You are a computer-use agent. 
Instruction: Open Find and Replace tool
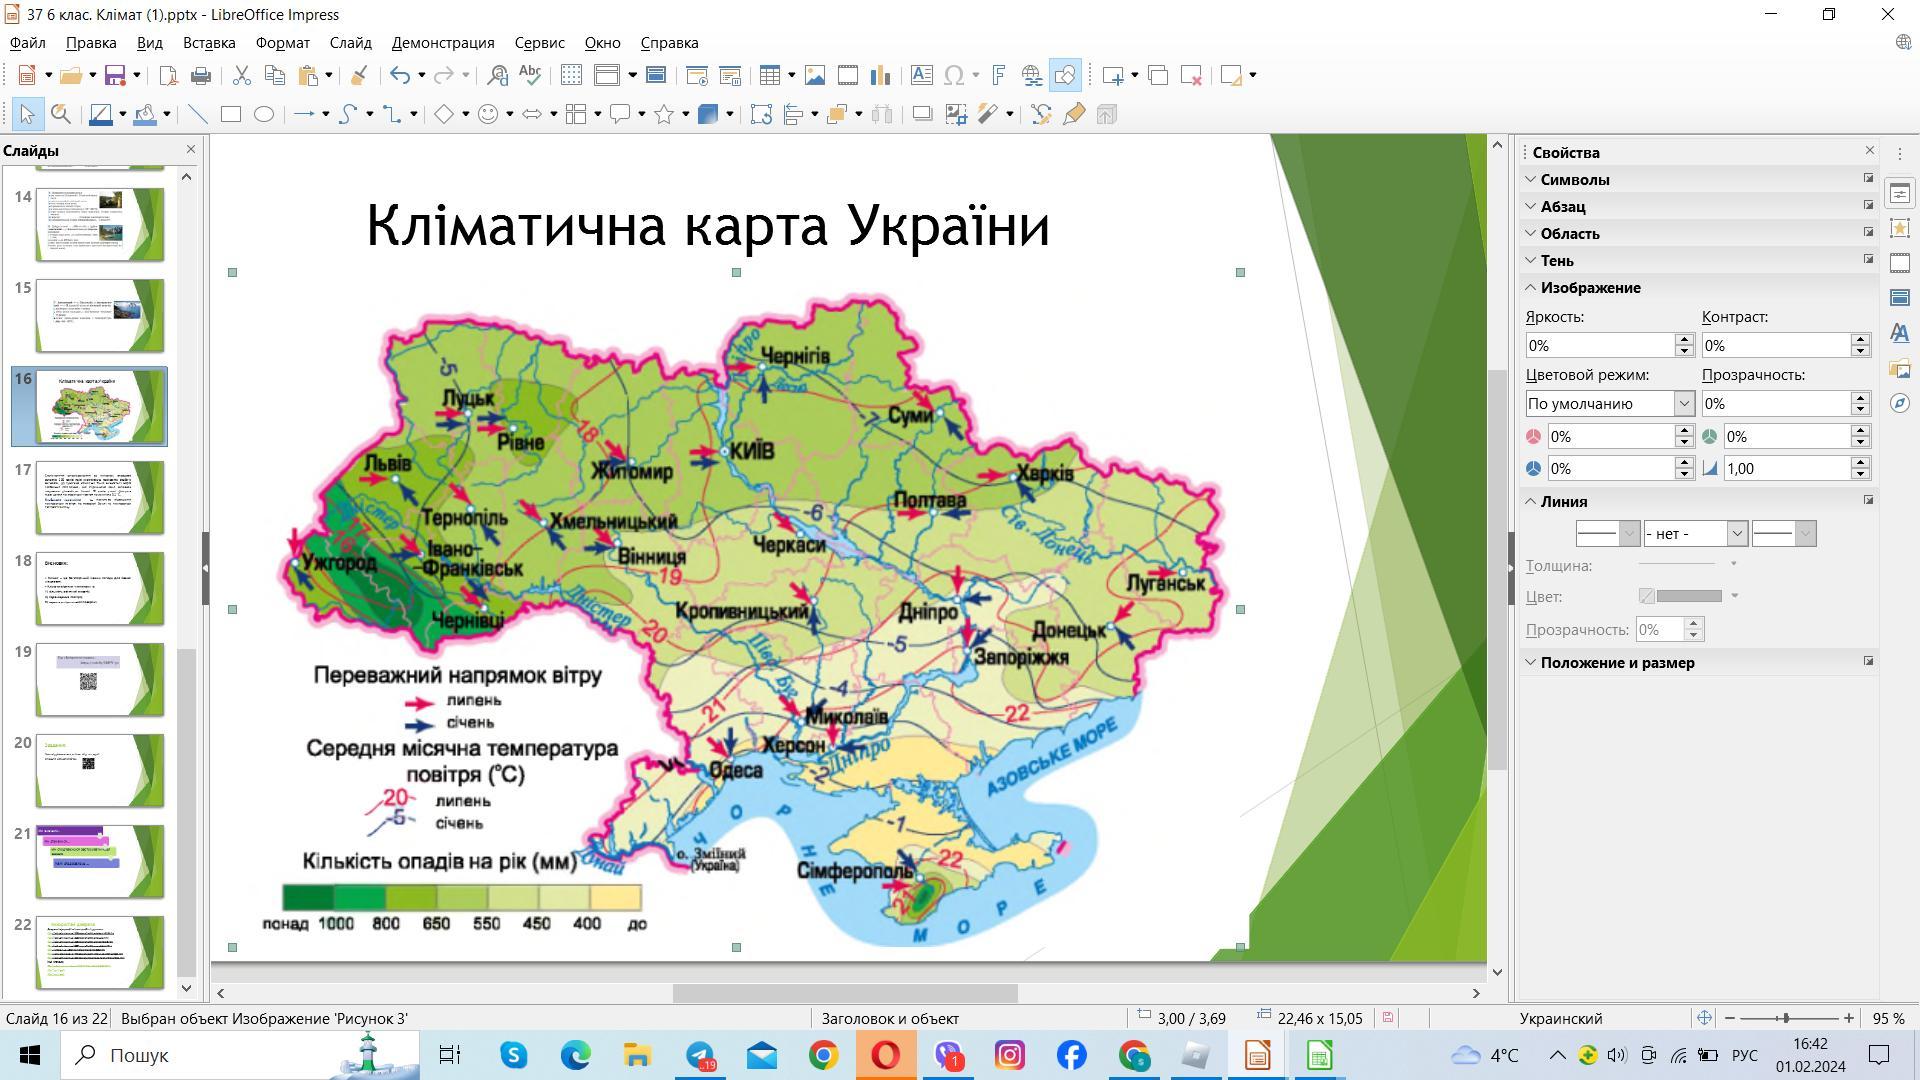[497, 75]
